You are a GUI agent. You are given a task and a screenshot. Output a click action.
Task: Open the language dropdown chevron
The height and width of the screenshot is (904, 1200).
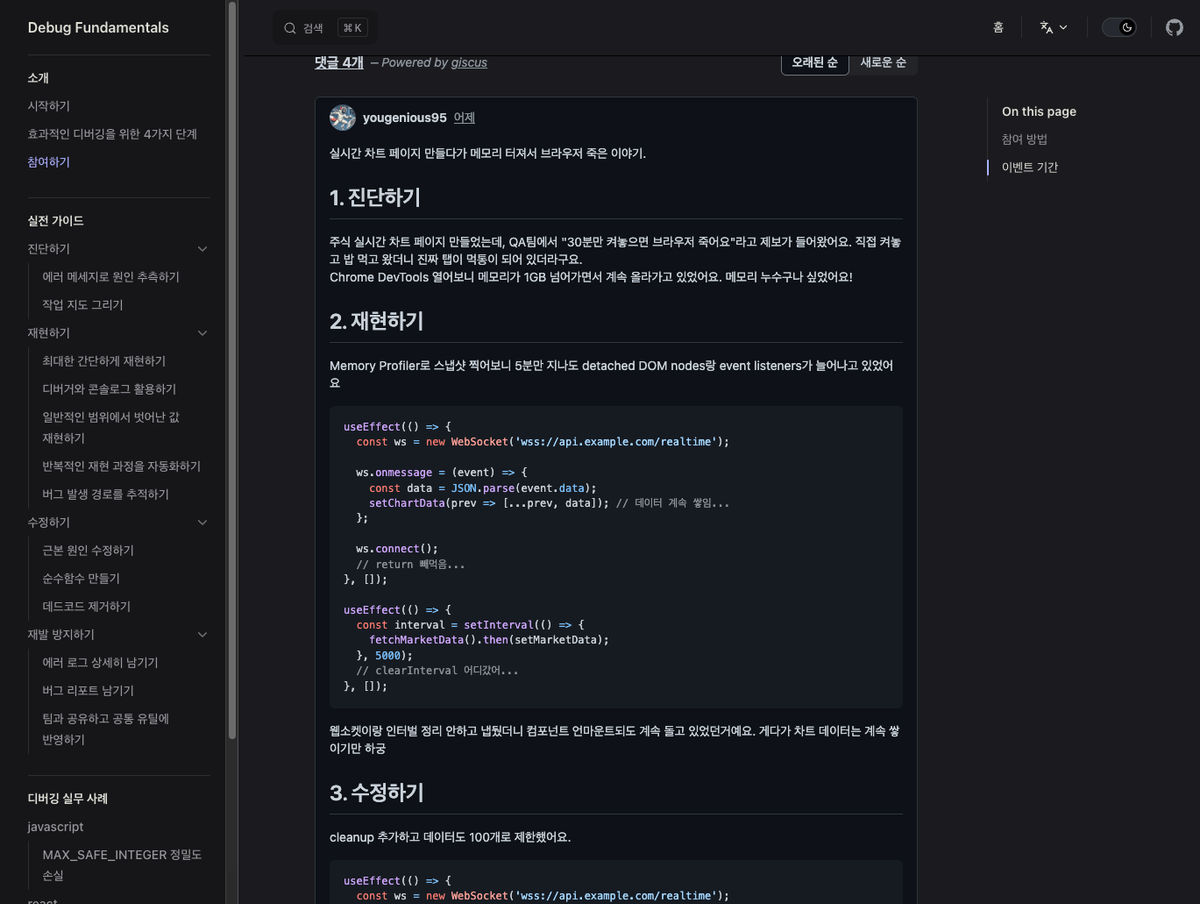[1063, 27]
